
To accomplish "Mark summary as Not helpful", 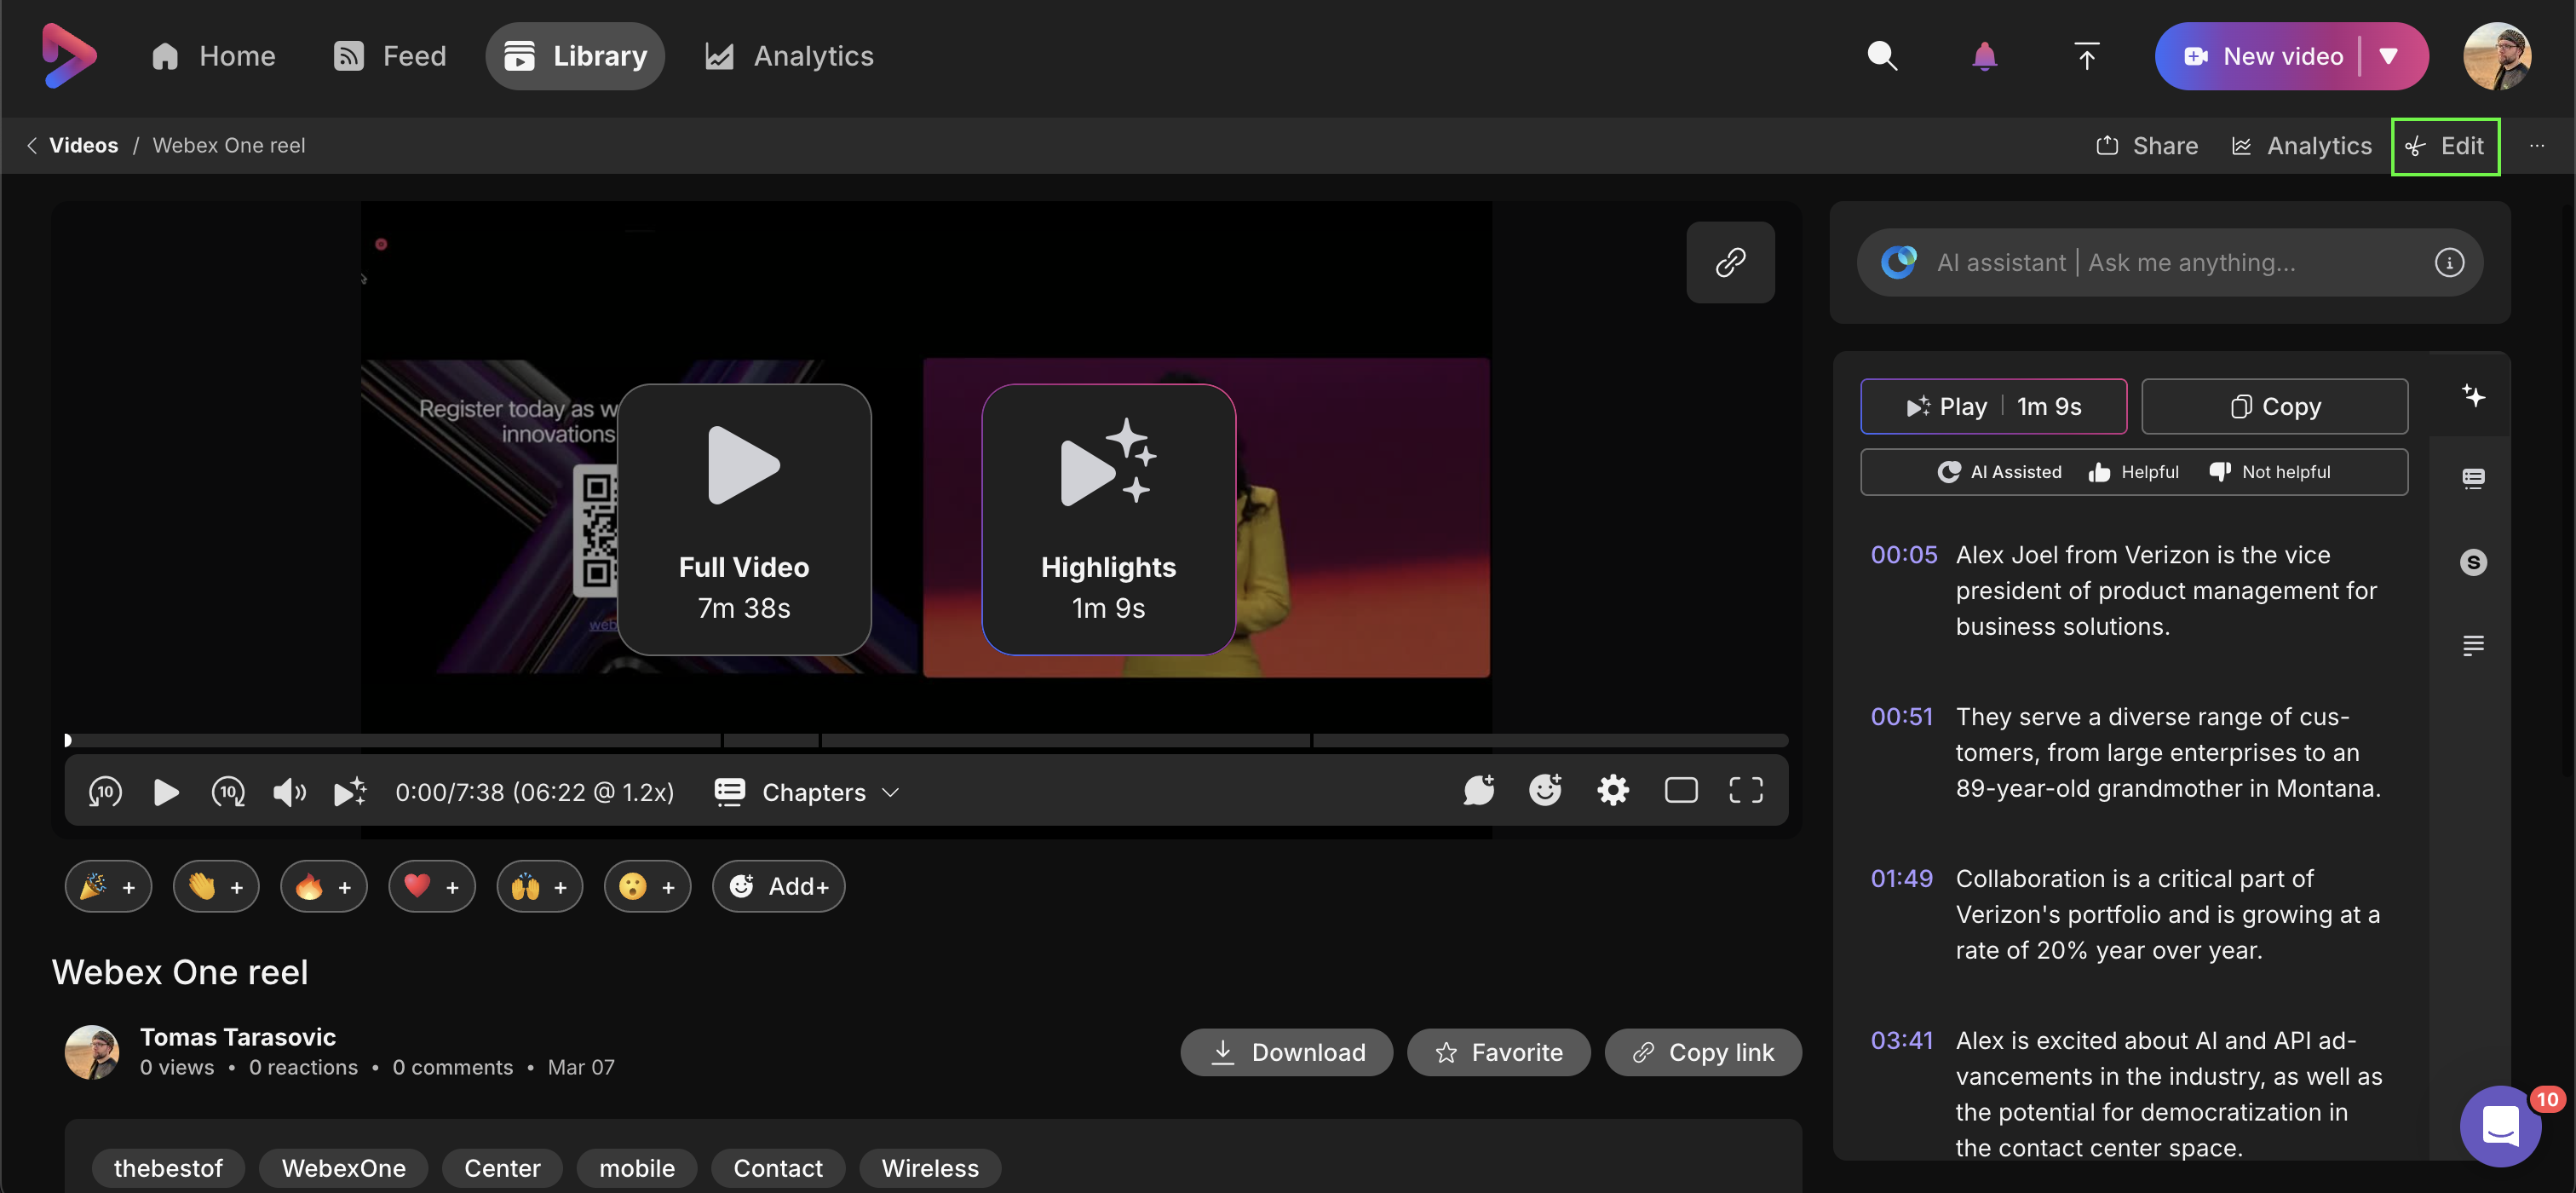I will tap(2270, 472).
